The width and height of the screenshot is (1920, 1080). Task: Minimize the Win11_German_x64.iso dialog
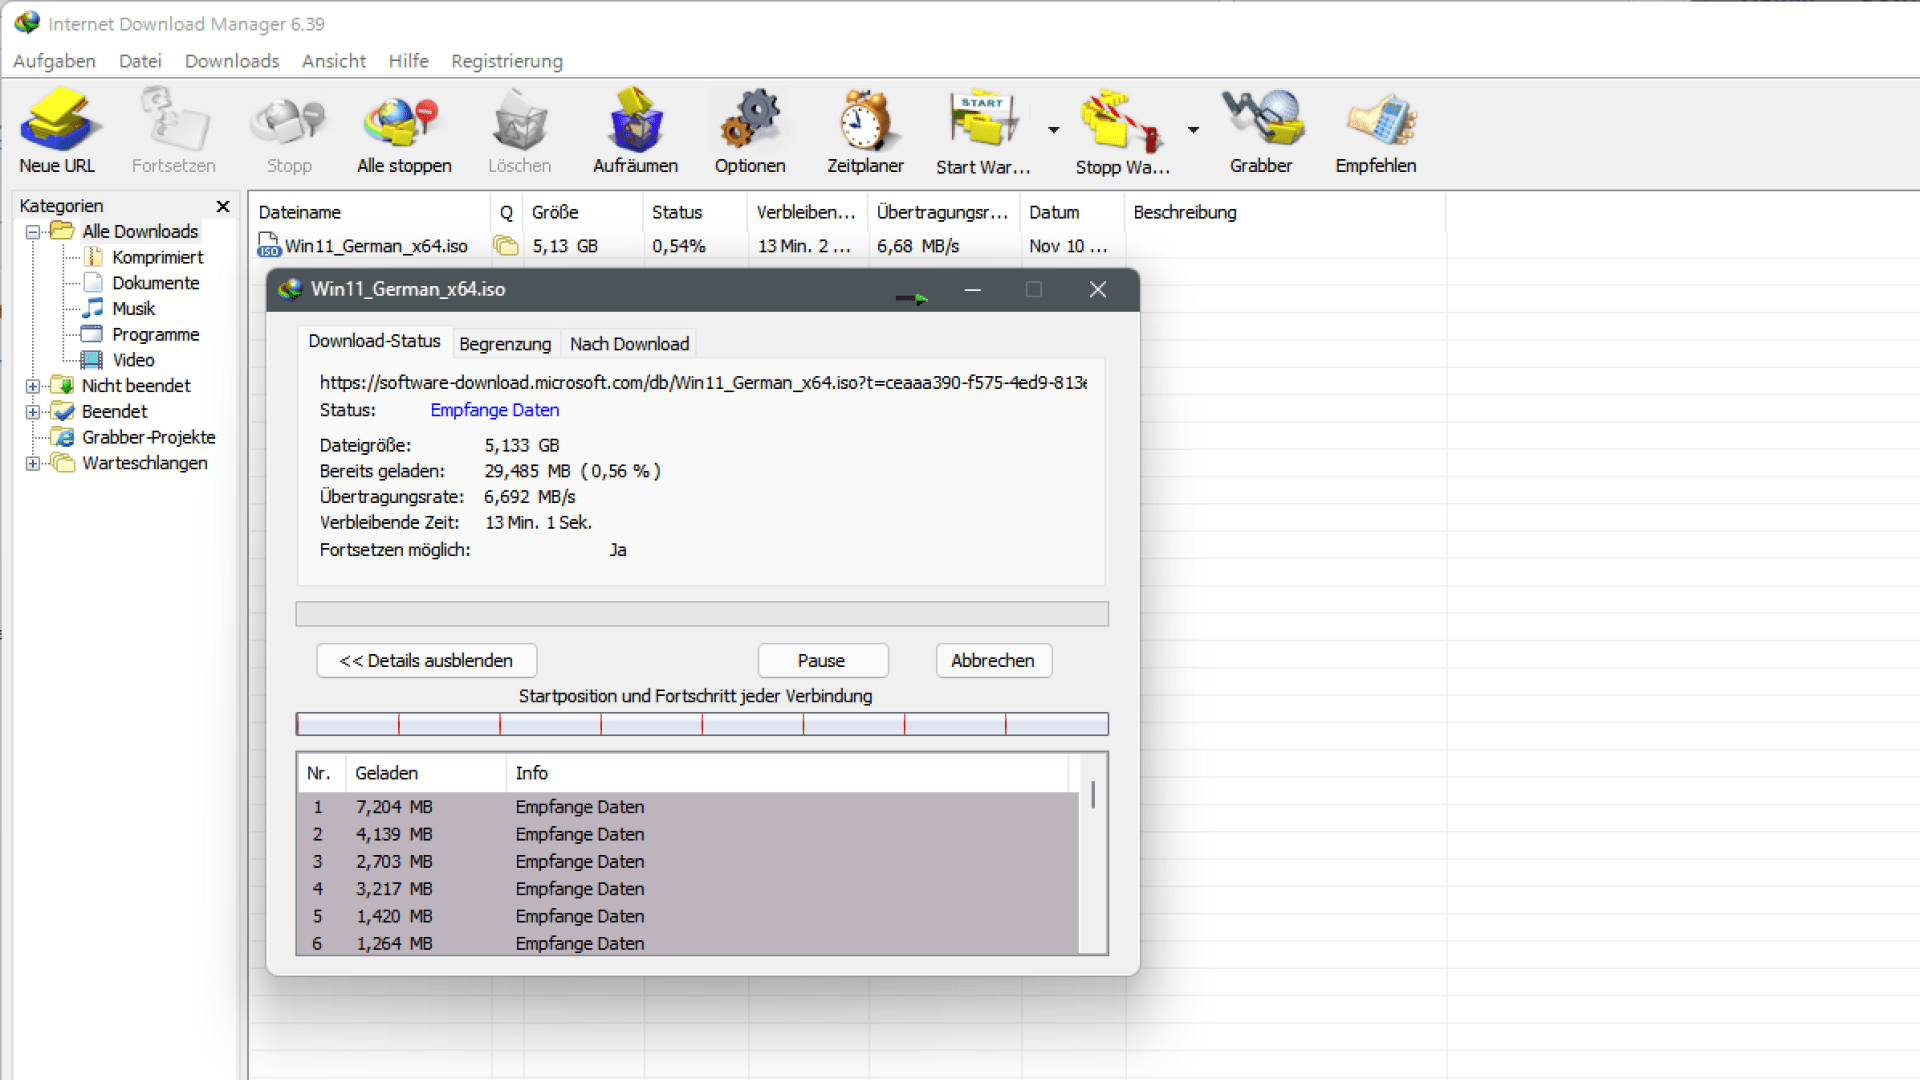tap(972, 290)
